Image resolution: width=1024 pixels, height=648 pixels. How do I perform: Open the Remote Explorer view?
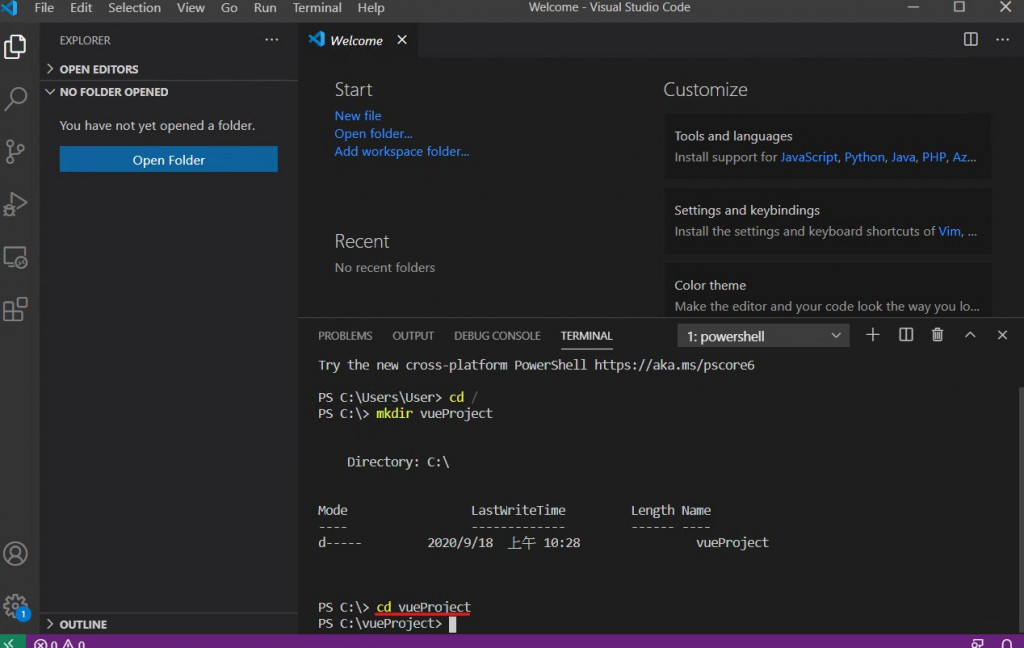pos(15,257)
